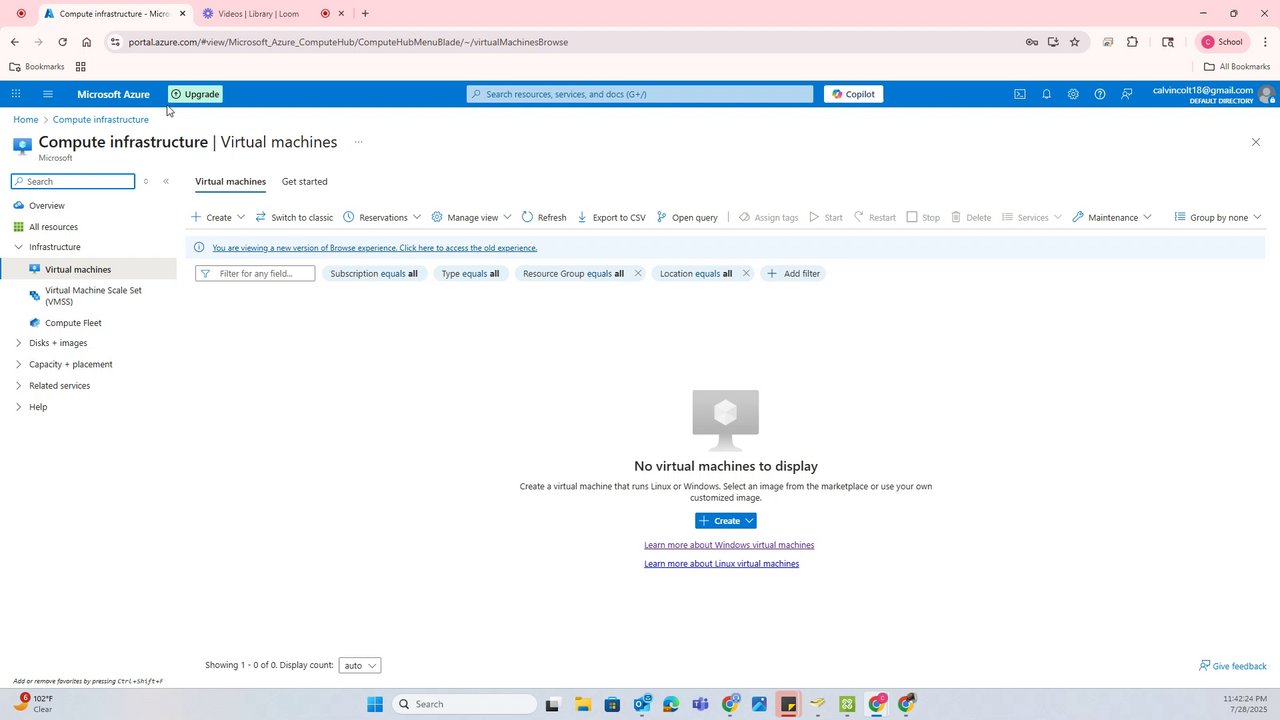Viewport: 1280px width, 720px height.
Task: Click Switch to classic
Action: 294,217
